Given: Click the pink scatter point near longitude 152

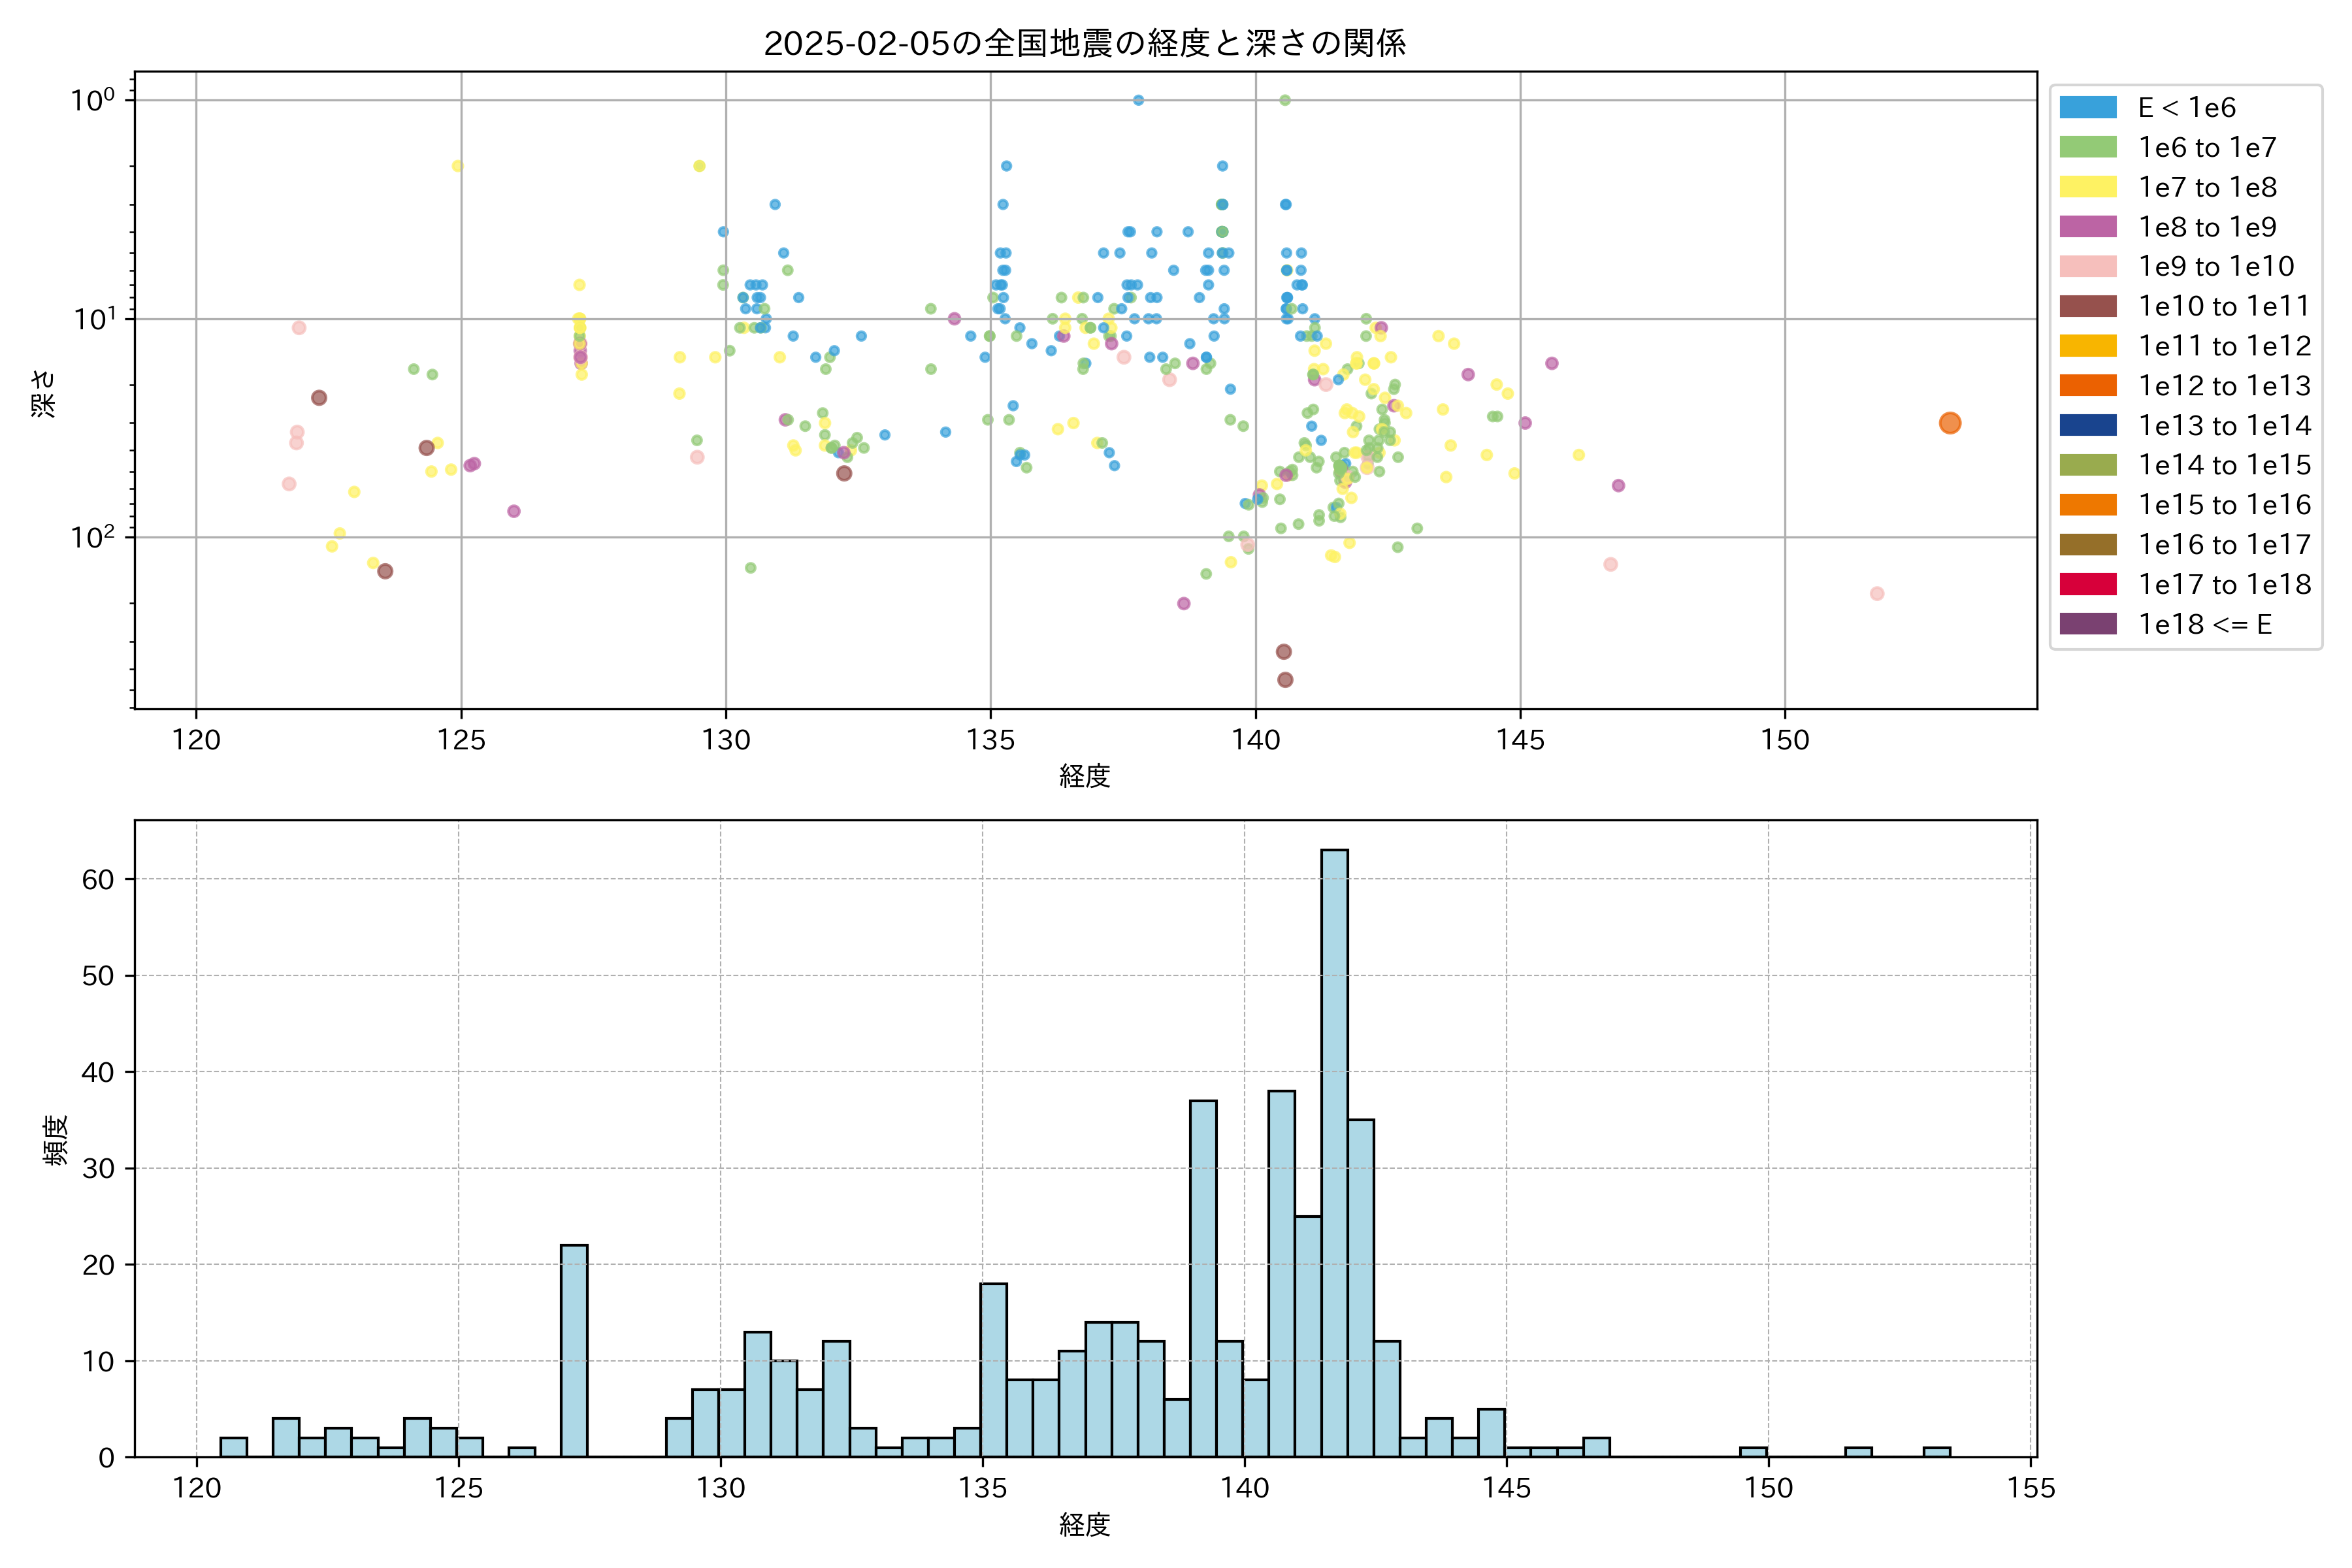Looking at the screenshot, I should tap(1877, 594).
